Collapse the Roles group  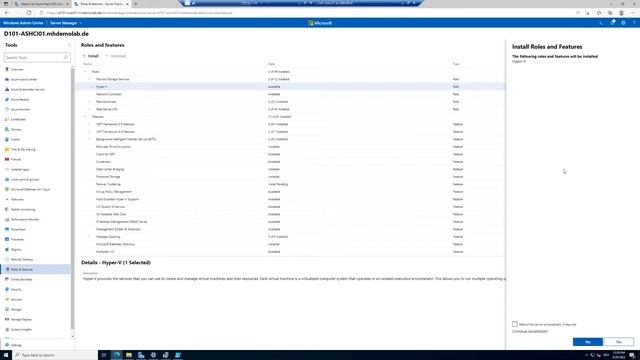pyautogui.click(x=85, y=72)
